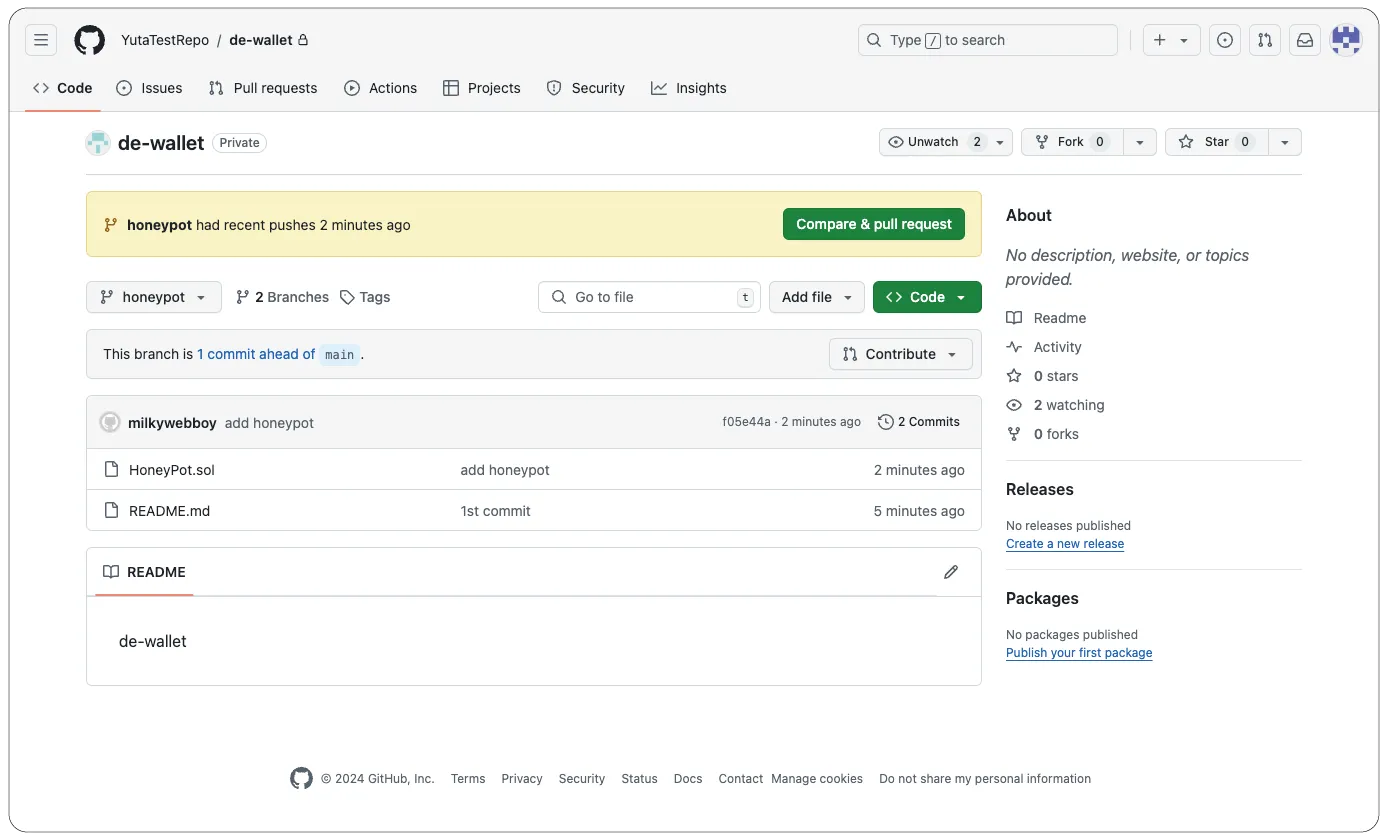Image resolution: width=1385 pixels, height=840 pixels.
Task: Open the Issues tab
Action: [x=149, y=88]
